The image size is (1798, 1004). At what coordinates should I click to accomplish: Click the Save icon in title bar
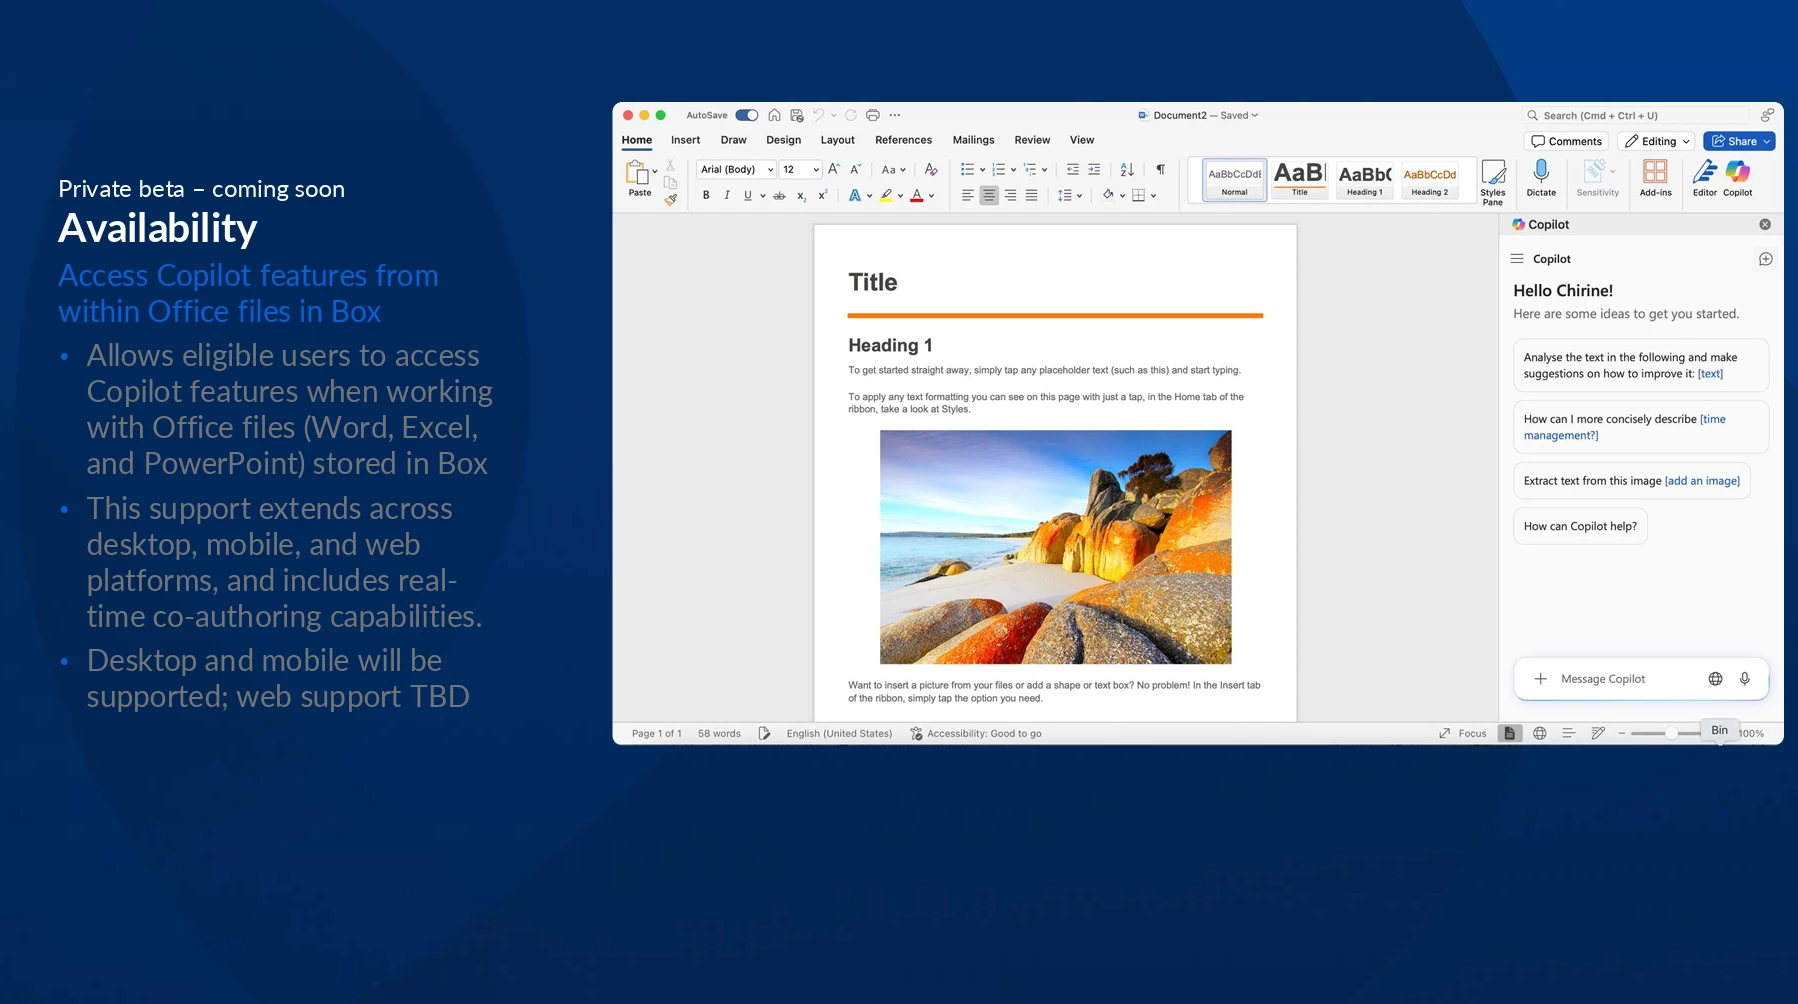(797, 115)
